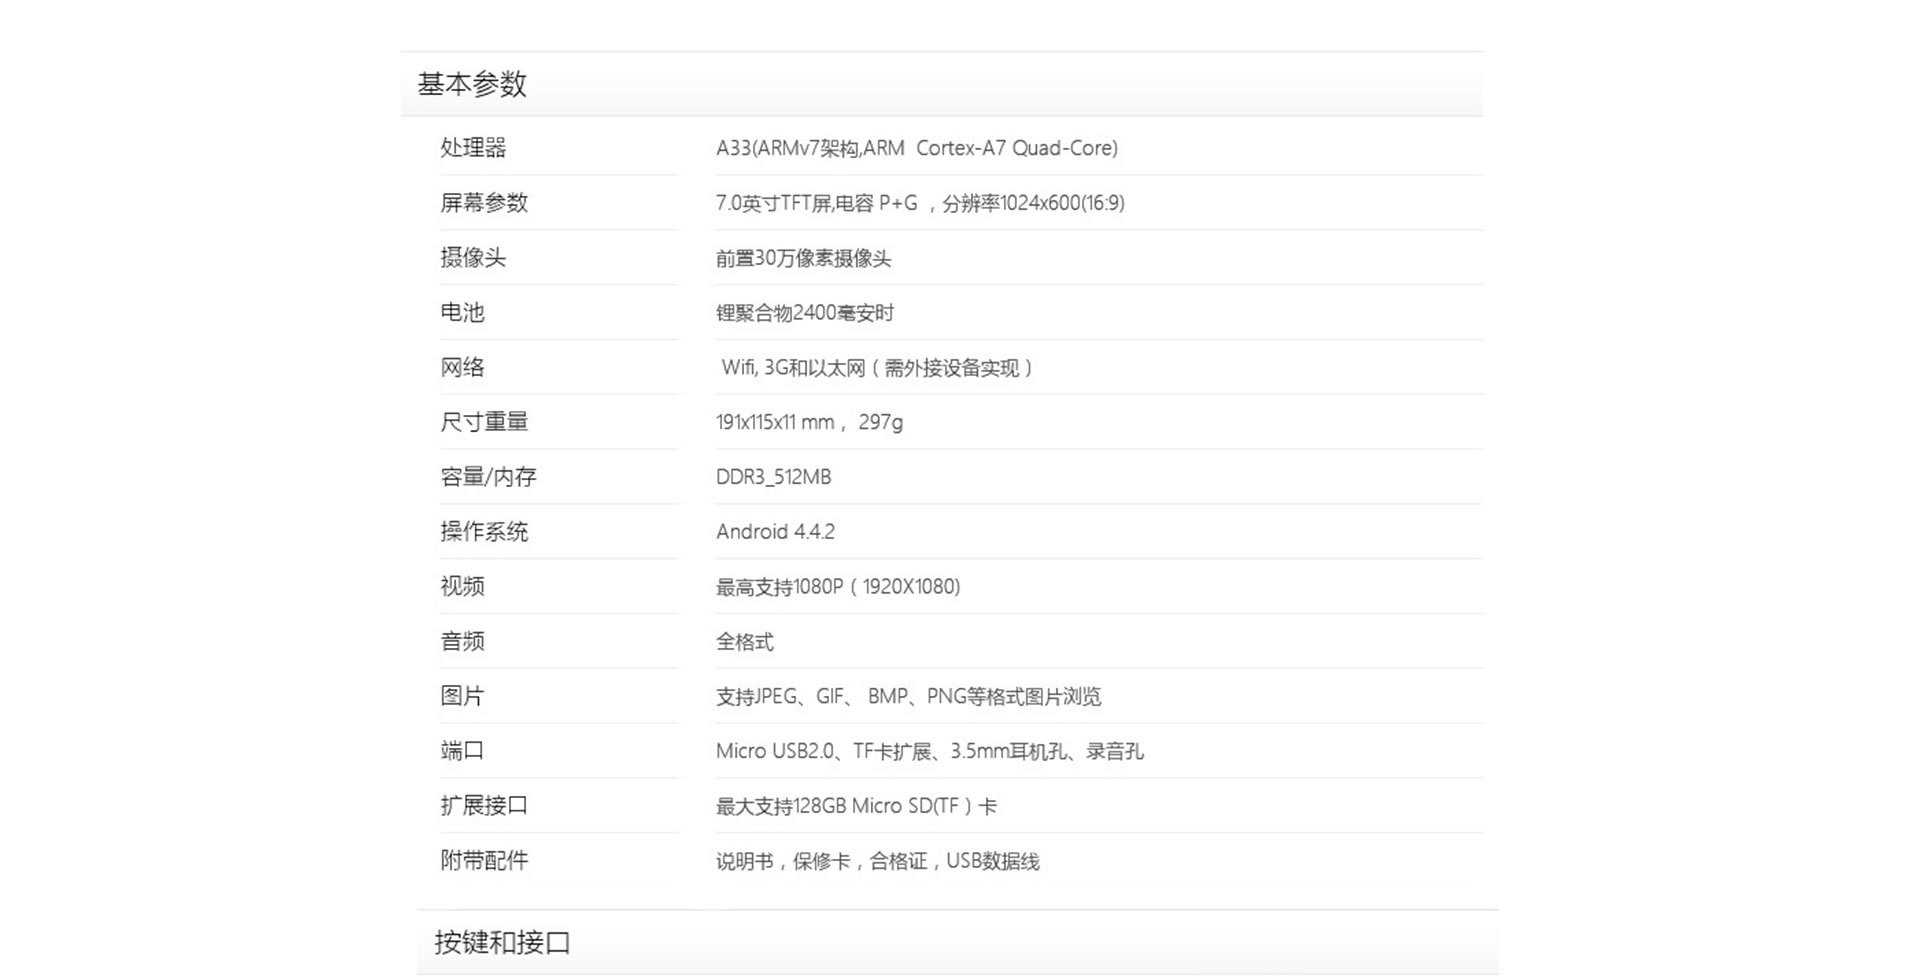Image resolution: width=1920 pixels, height=977 pixels.
Task: Click the 全格式 audio format value
Action: click(744, 642)
